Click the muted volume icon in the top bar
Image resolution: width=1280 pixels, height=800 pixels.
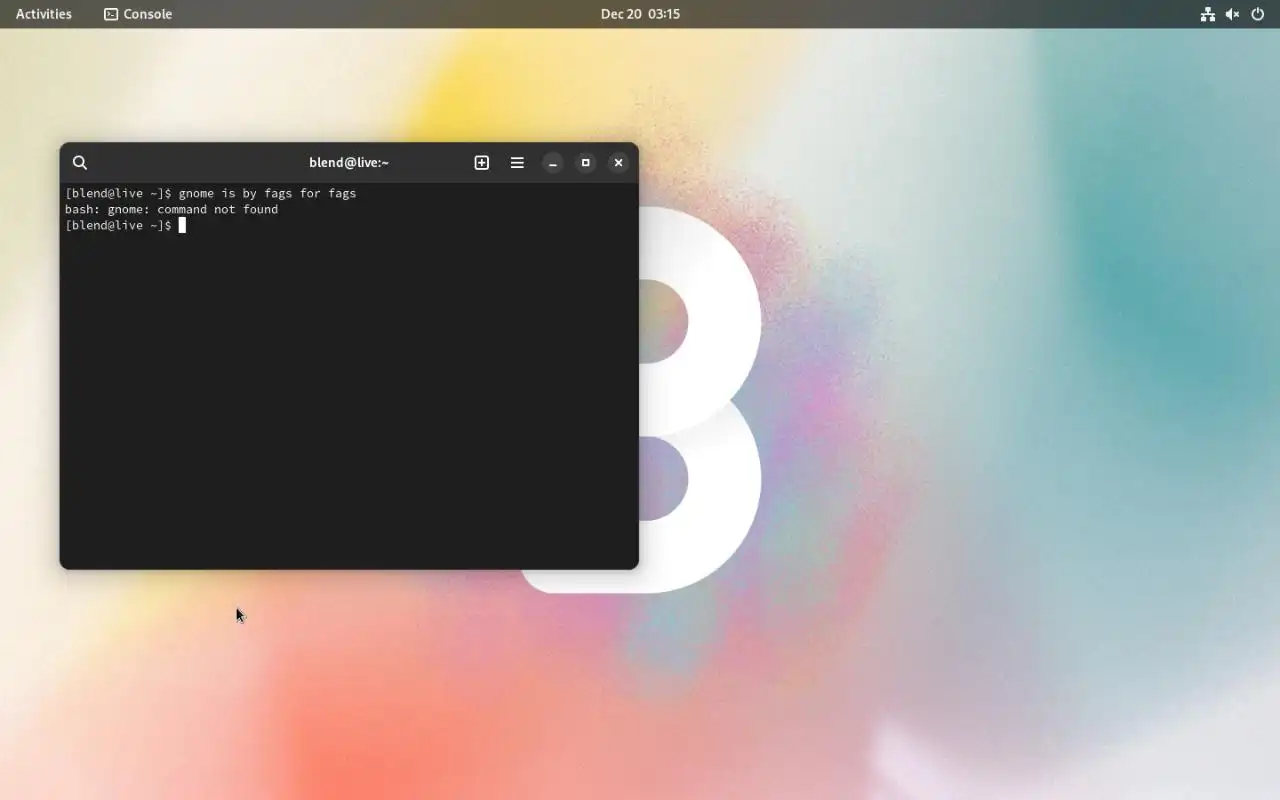coord(1233,14)
